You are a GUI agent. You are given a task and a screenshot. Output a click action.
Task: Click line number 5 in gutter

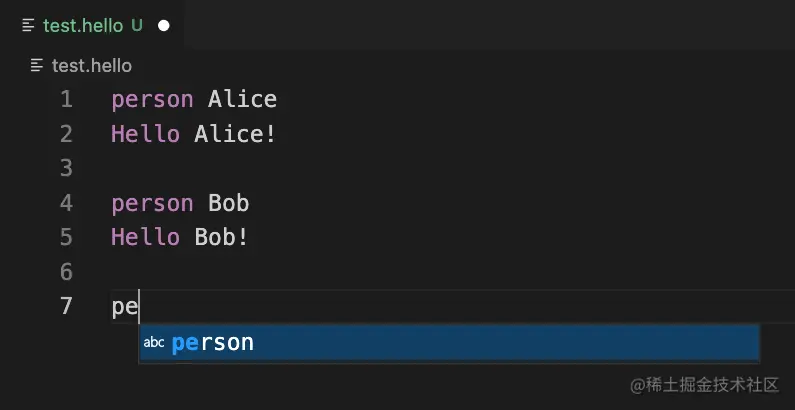pos(66,237)
